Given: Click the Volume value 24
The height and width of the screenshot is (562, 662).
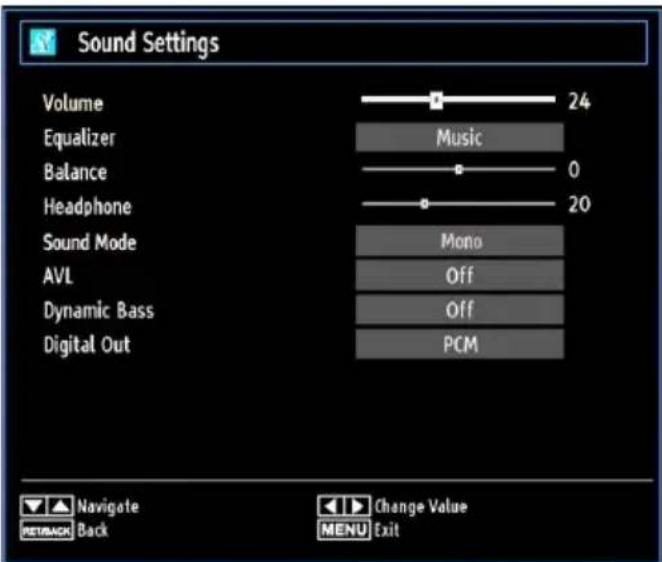Looking at the screenshot, I should pyautogui.click(x=579, y=101).
